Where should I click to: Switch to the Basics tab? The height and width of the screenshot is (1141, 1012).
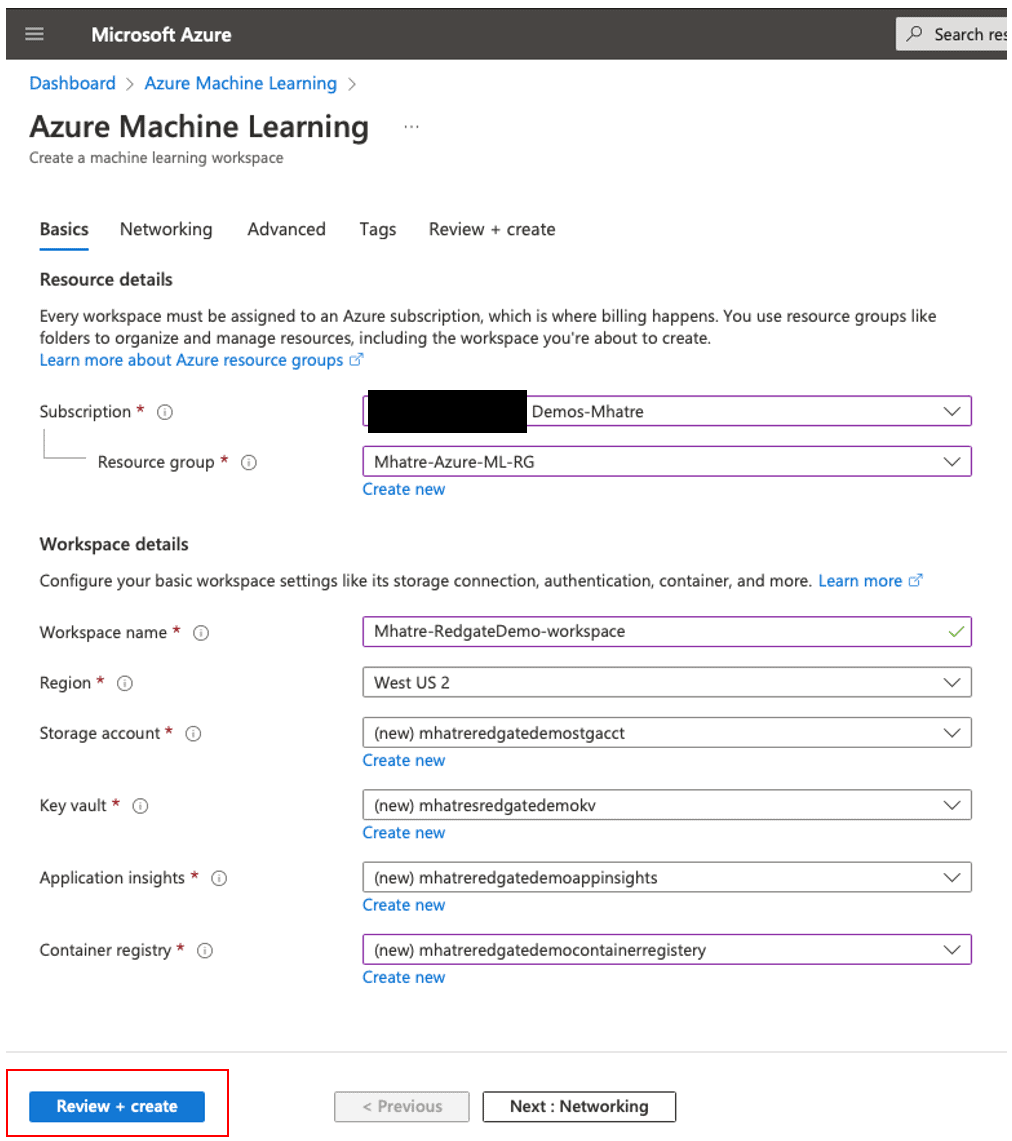64,229
